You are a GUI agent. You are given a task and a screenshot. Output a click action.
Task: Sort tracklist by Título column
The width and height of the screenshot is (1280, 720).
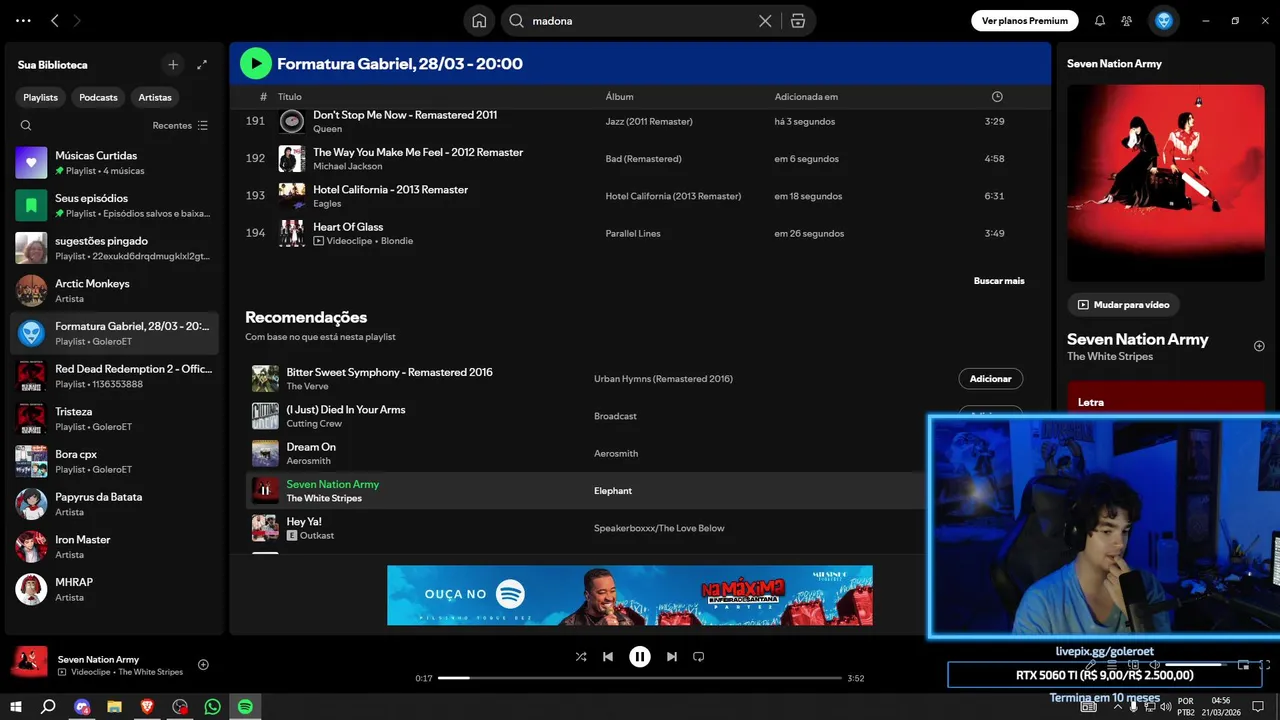(289, 97)
